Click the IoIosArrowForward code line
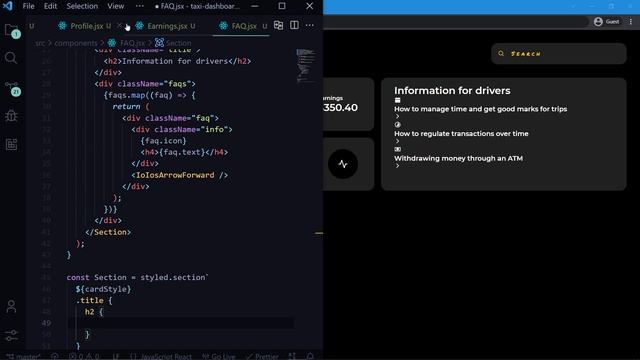Image resolution: width=640 pixels, height=360 pixels. pyautogui.click(x=179, y=175)
